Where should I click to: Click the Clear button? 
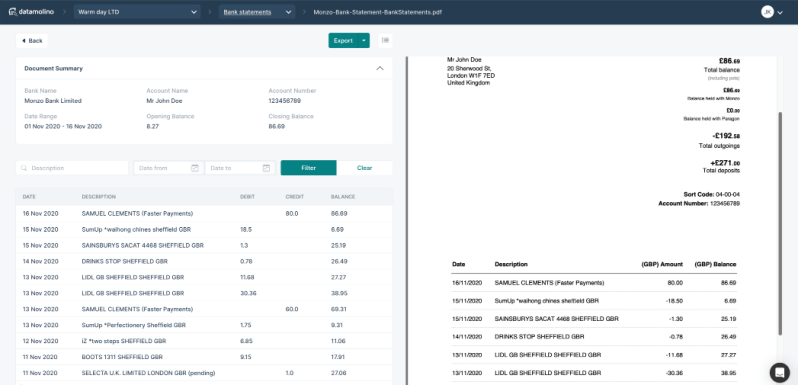pos(364,168)
